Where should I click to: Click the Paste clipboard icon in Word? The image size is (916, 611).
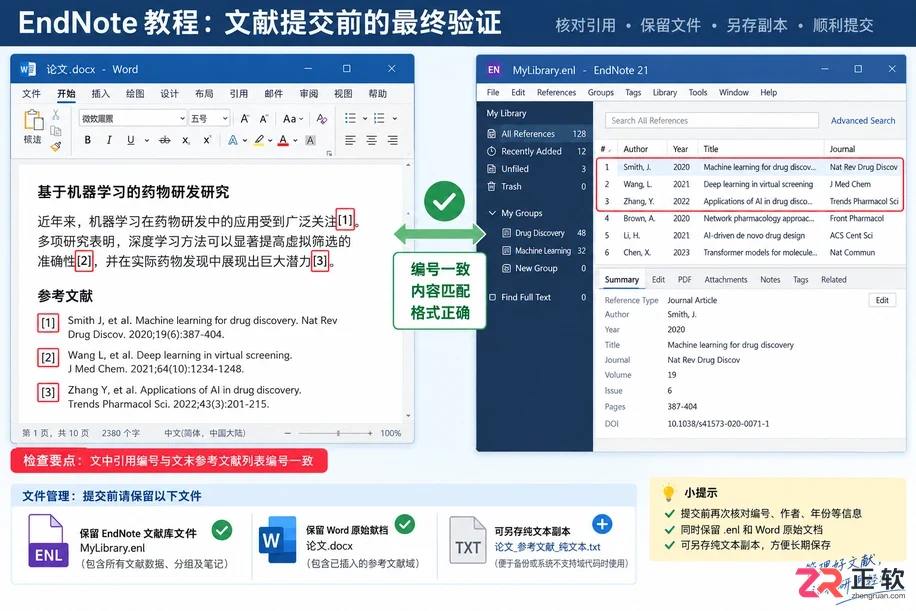coord(33,120)
